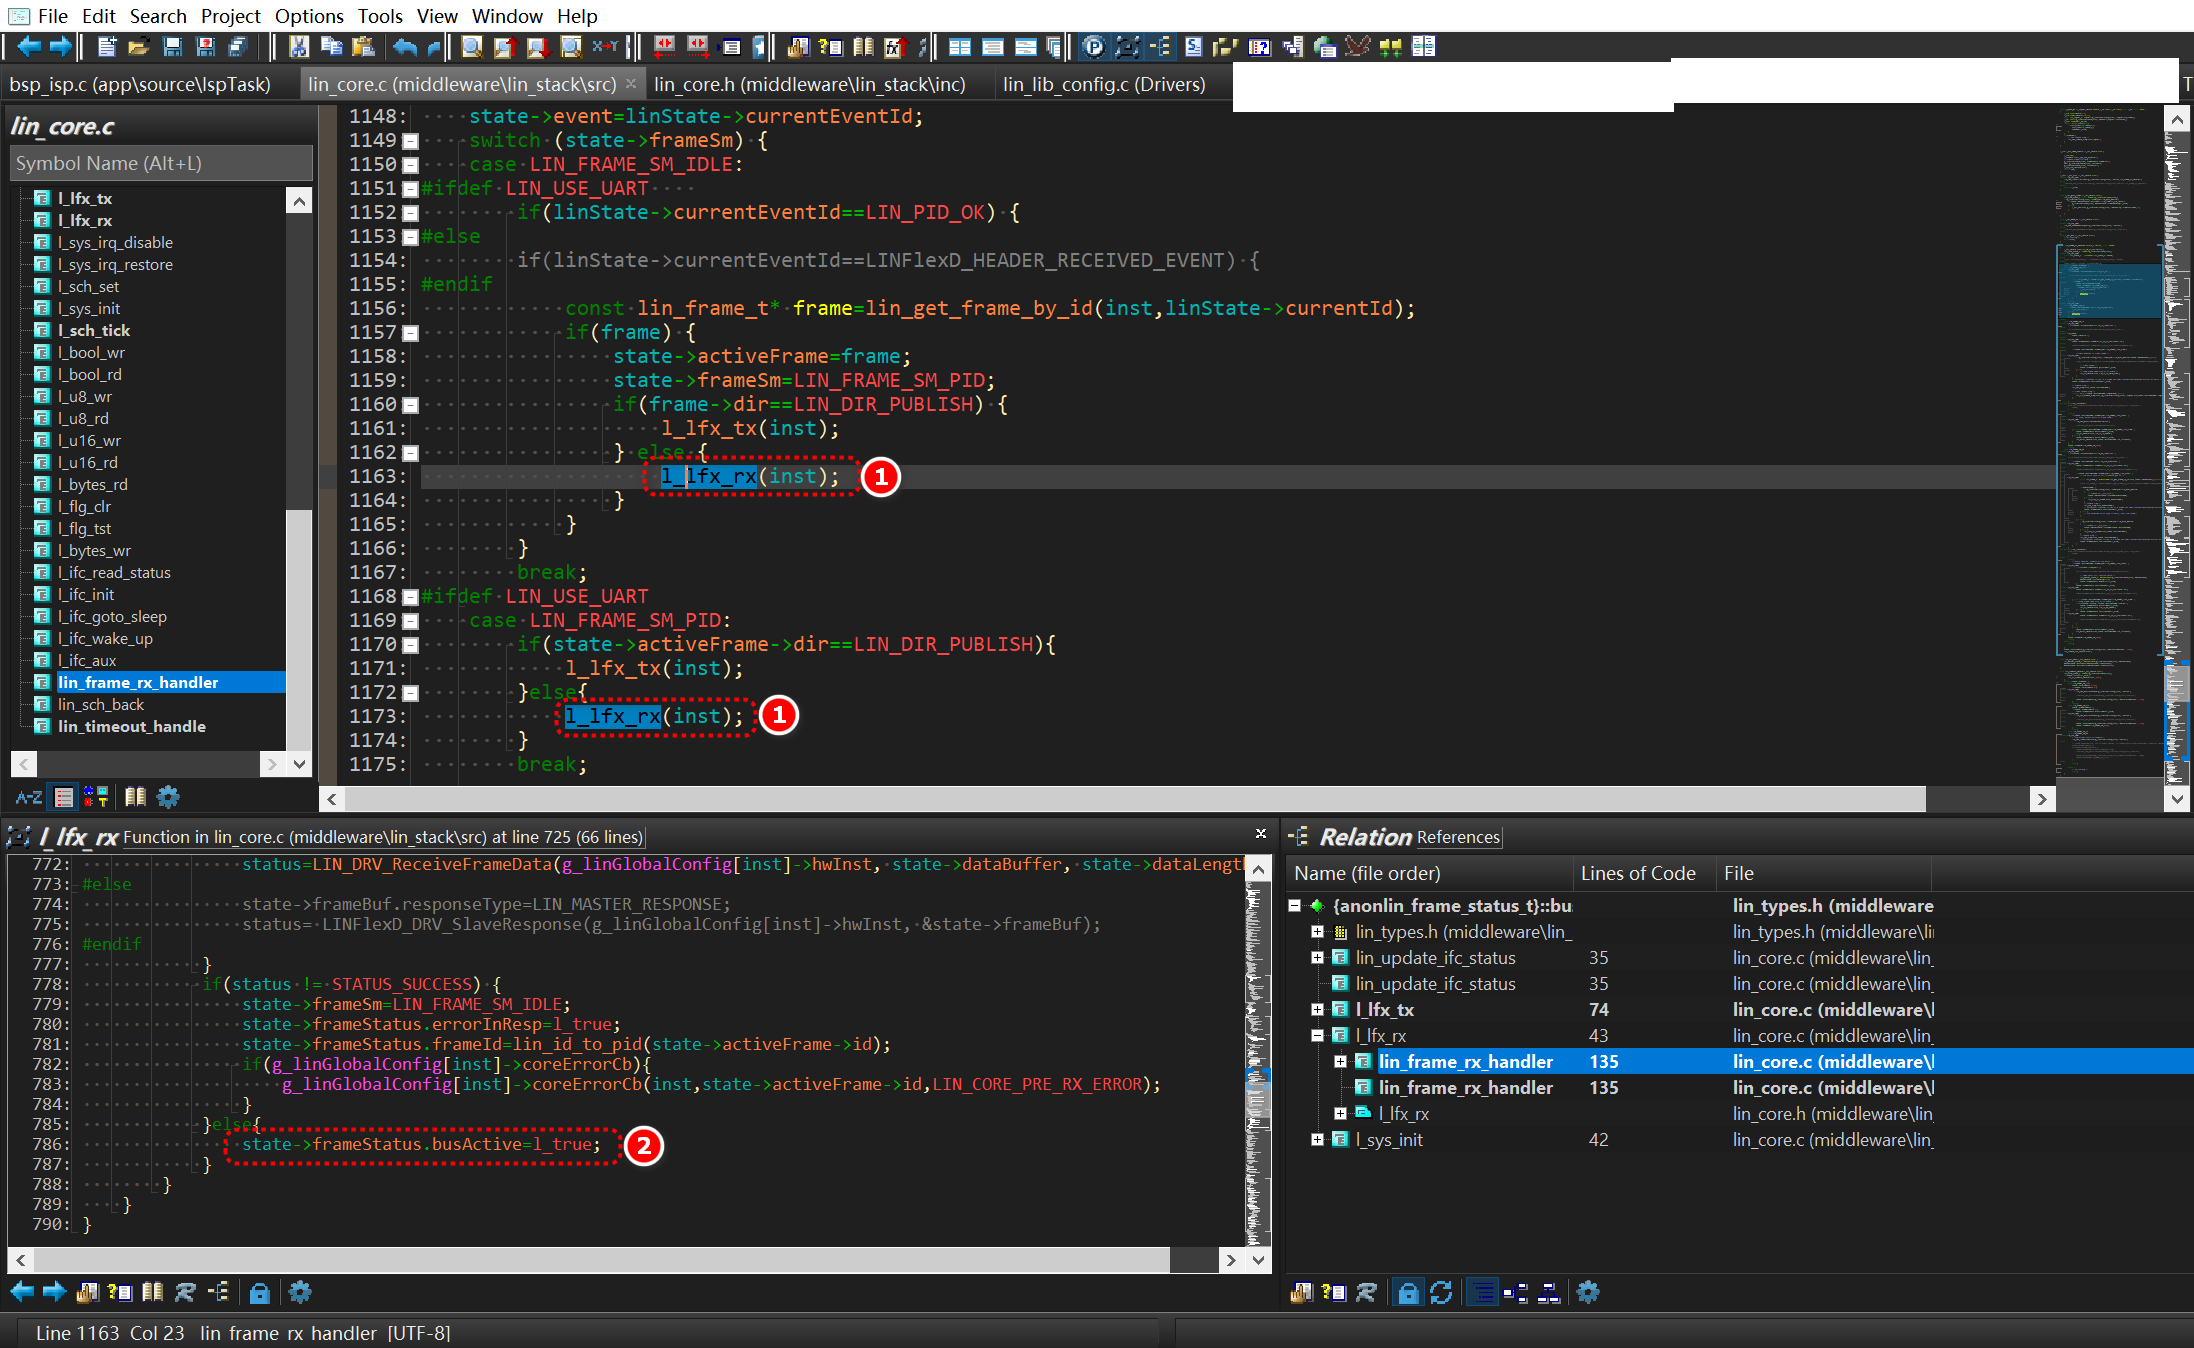Expand l_sys_init node in Relation tree
Viewport: 2194px width, 1348px height.
click(1318, 1140)
